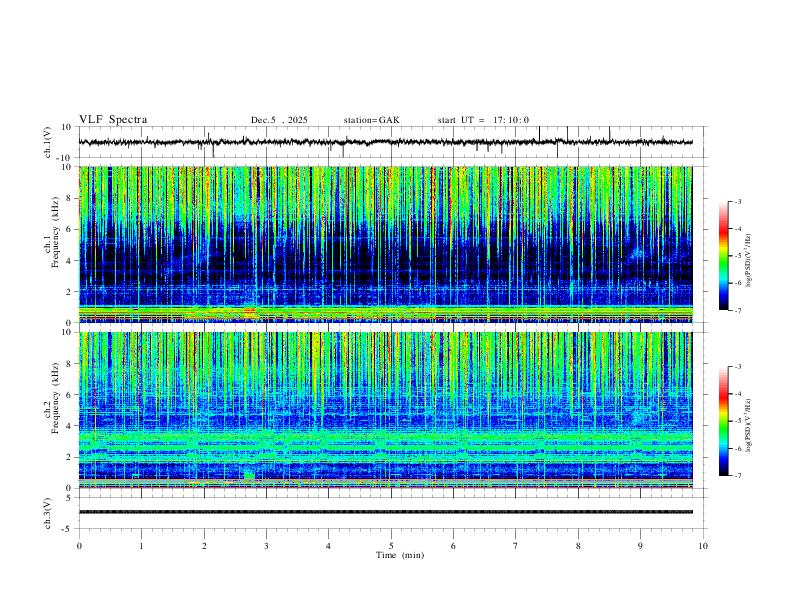
Task: Click the "-5" label on ch.2 color scale
Action: 738,421
